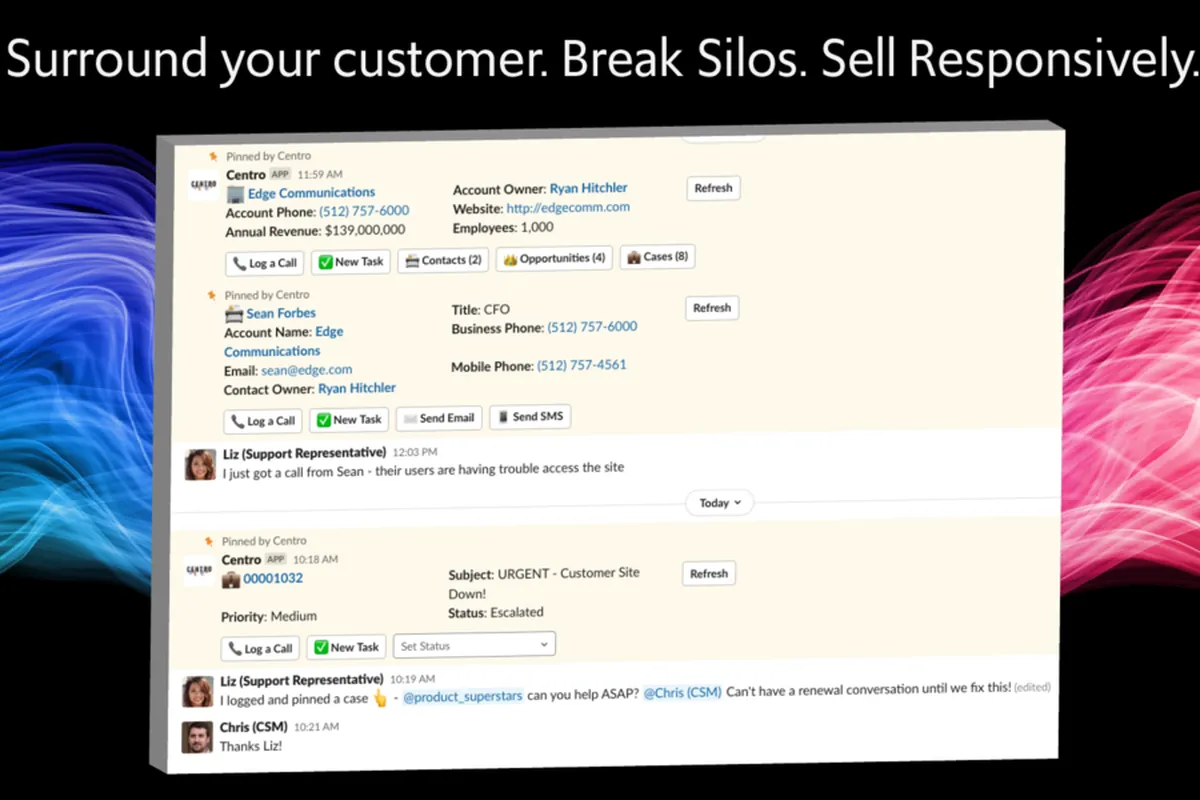Click the building icon near Edge Communications

(x=236, y=194)
